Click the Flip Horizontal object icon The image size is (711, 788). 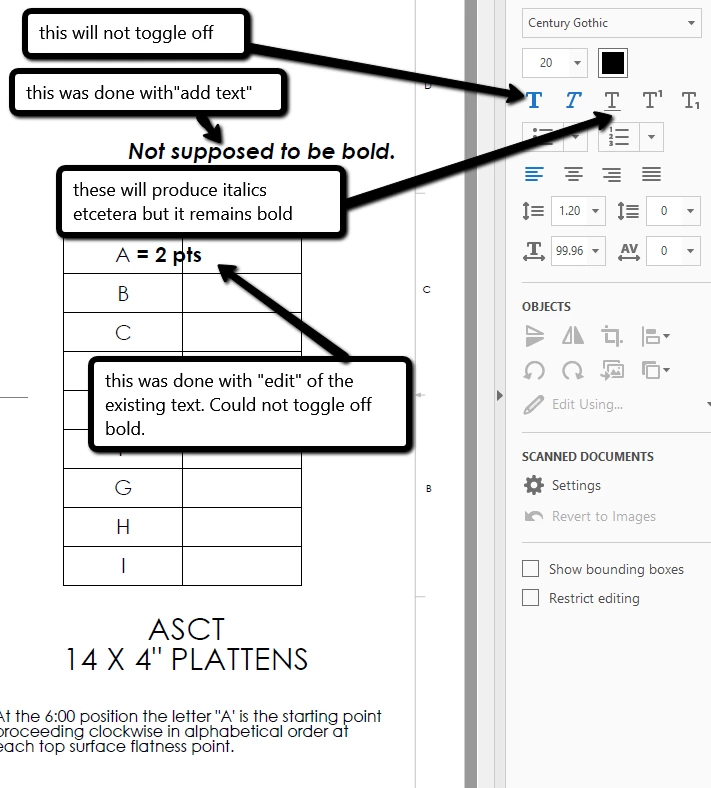point(573,336)
